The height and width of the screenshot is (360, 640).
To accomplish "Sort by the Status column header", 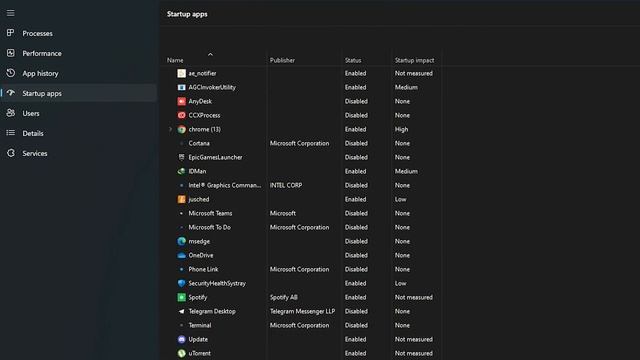I will click(353, 60).
